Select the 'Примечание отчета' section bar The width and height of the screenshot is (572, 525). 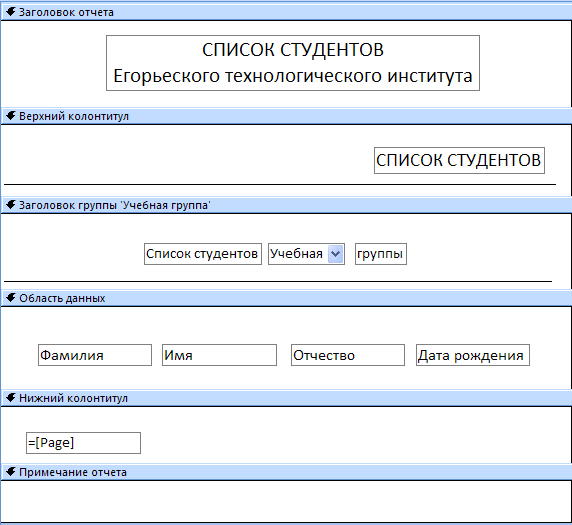tap(286, 472)
